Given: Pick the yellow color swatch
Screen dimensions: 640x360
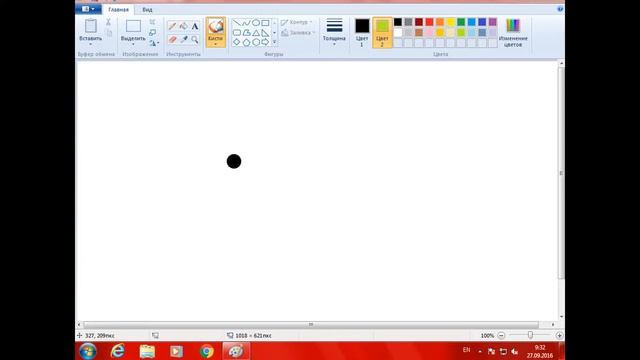Looking at the screenshot, I should (x=451, y=22).
